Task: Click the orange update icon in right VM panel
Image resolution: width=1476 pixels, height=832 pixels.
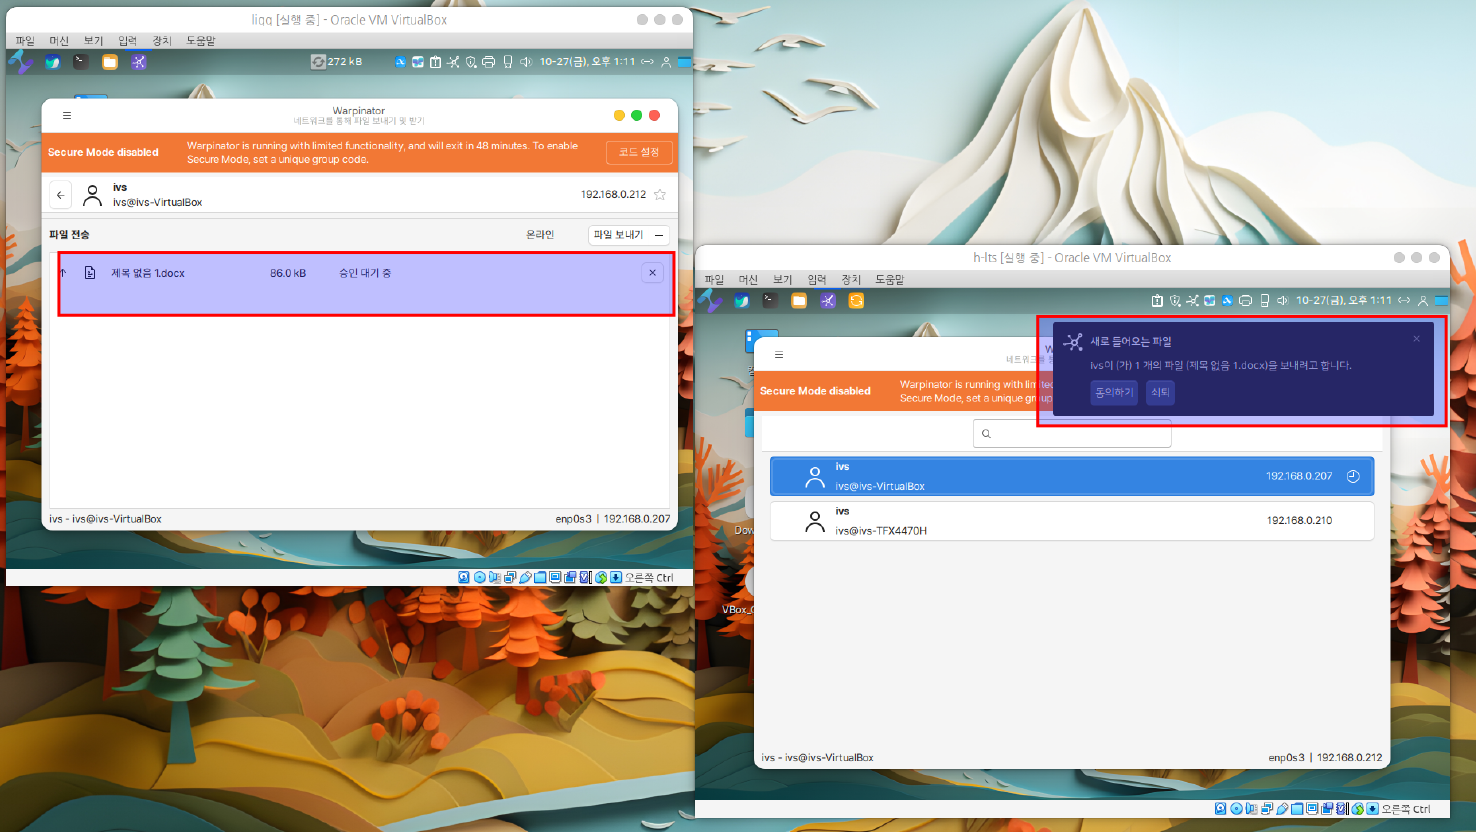Action: coord(856,301)
